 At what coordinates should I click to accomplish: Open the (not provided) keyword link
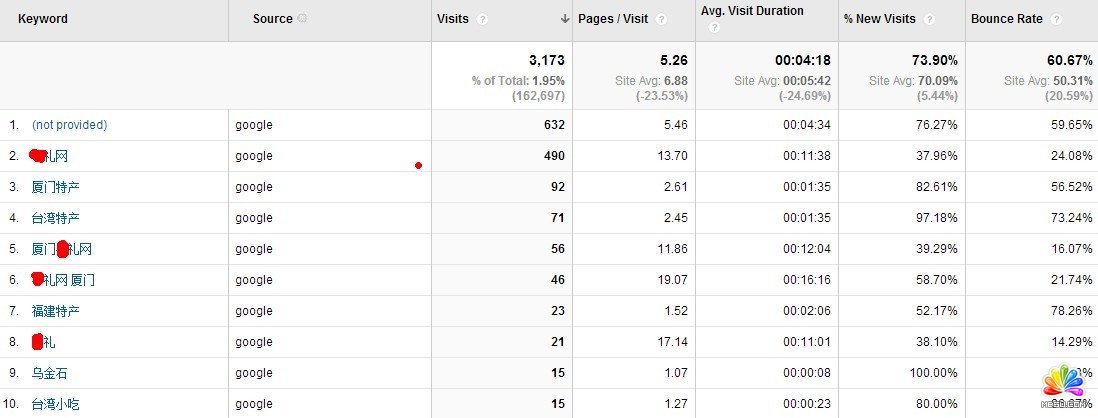tap(69, 125)
